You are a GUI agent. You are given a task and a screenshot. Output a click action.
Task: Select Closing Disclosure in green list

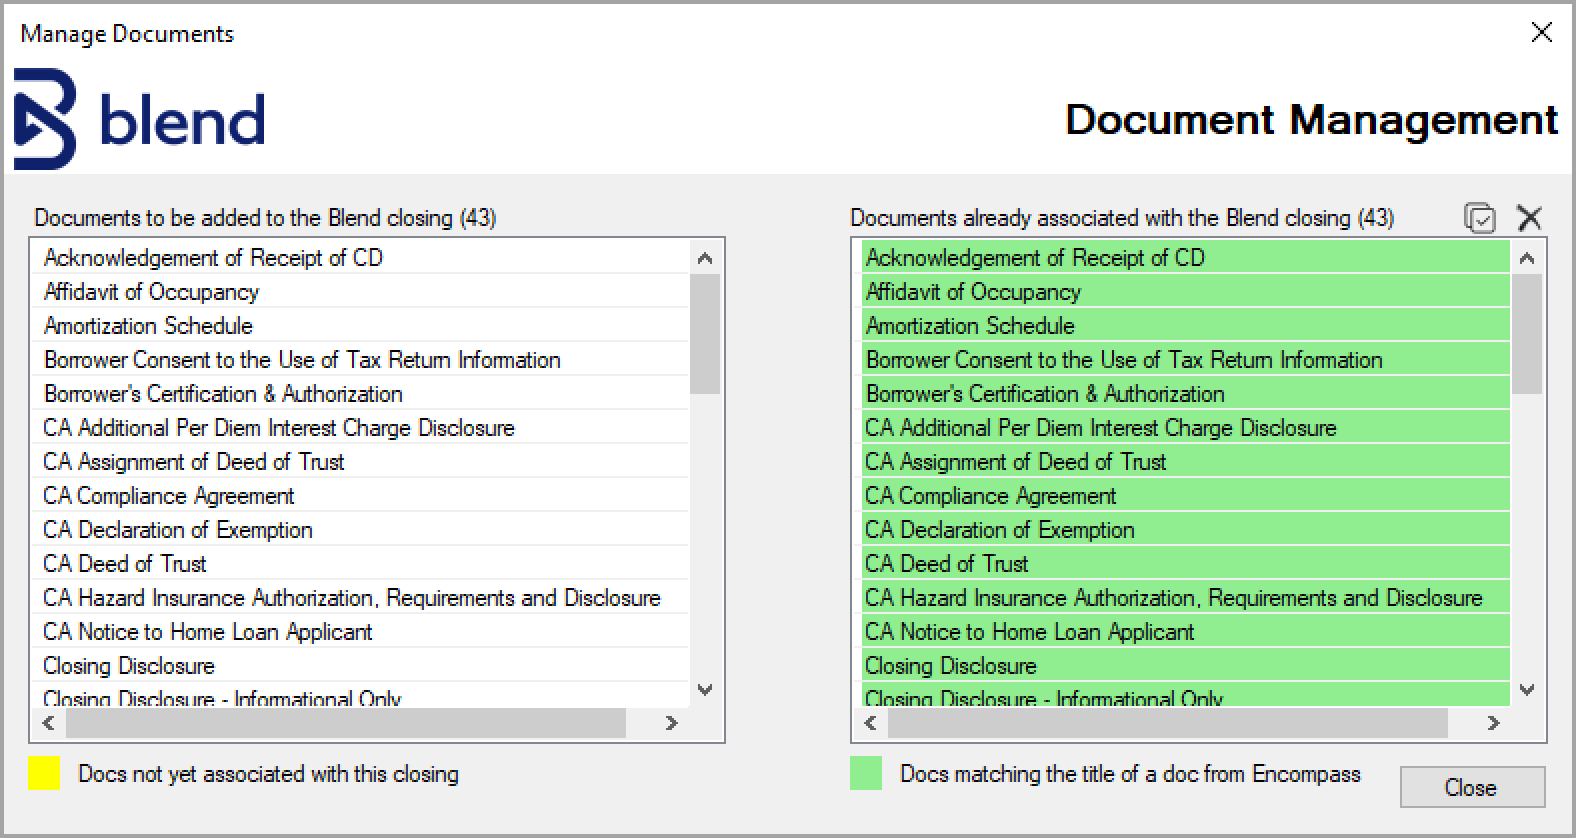(1186, 666)
